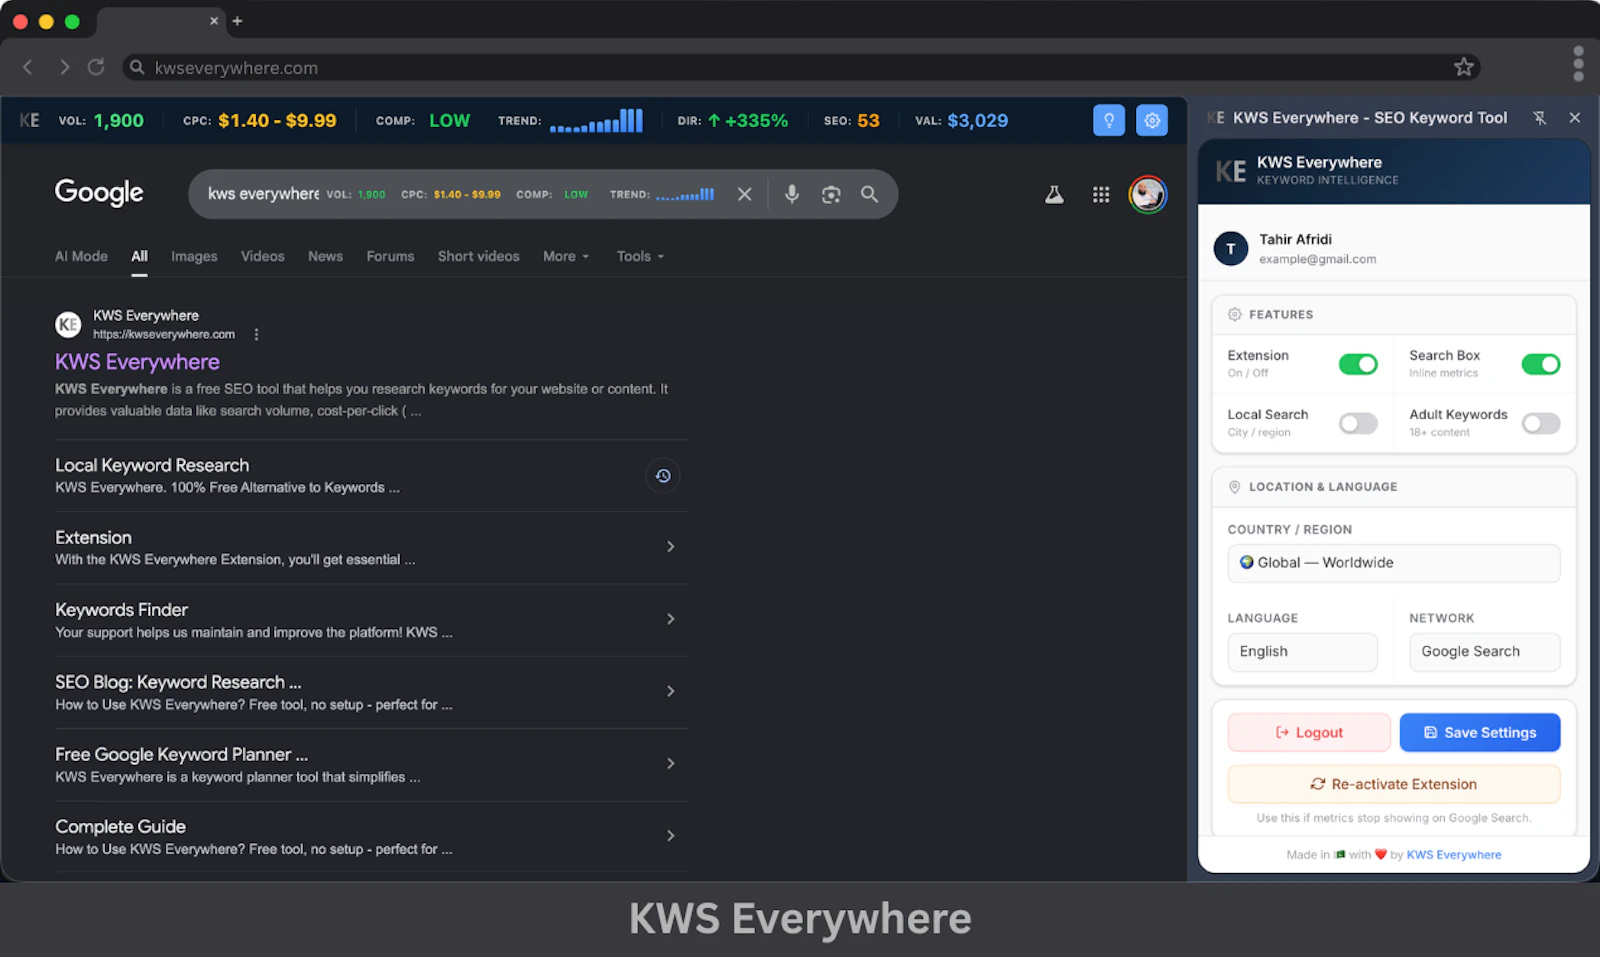Click the KE logo in the panel header
This screenshot has height=957, width=1600.
pyautogui.click(x=1231, y=171)
